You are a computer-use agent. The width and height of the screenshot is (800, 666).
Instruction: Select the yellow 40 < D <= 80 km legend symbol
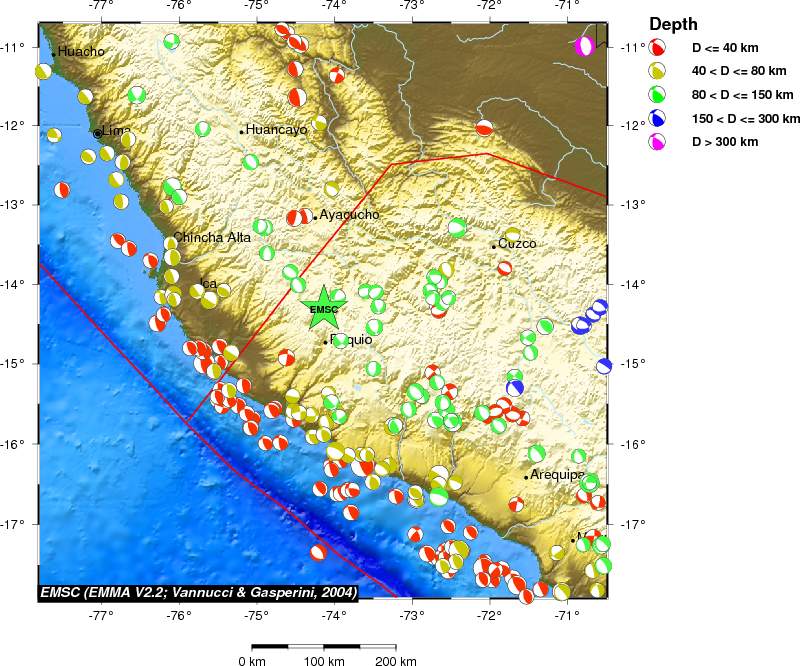point(658,71)
